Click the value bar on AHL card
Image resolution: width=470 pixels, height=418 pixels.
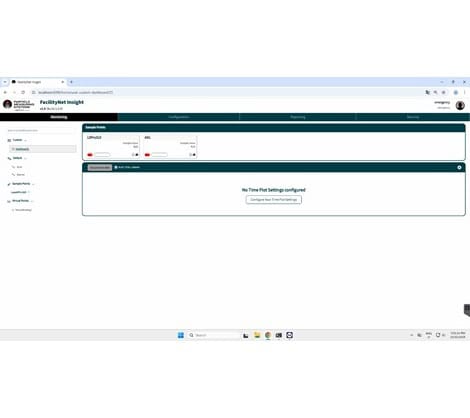159,155
